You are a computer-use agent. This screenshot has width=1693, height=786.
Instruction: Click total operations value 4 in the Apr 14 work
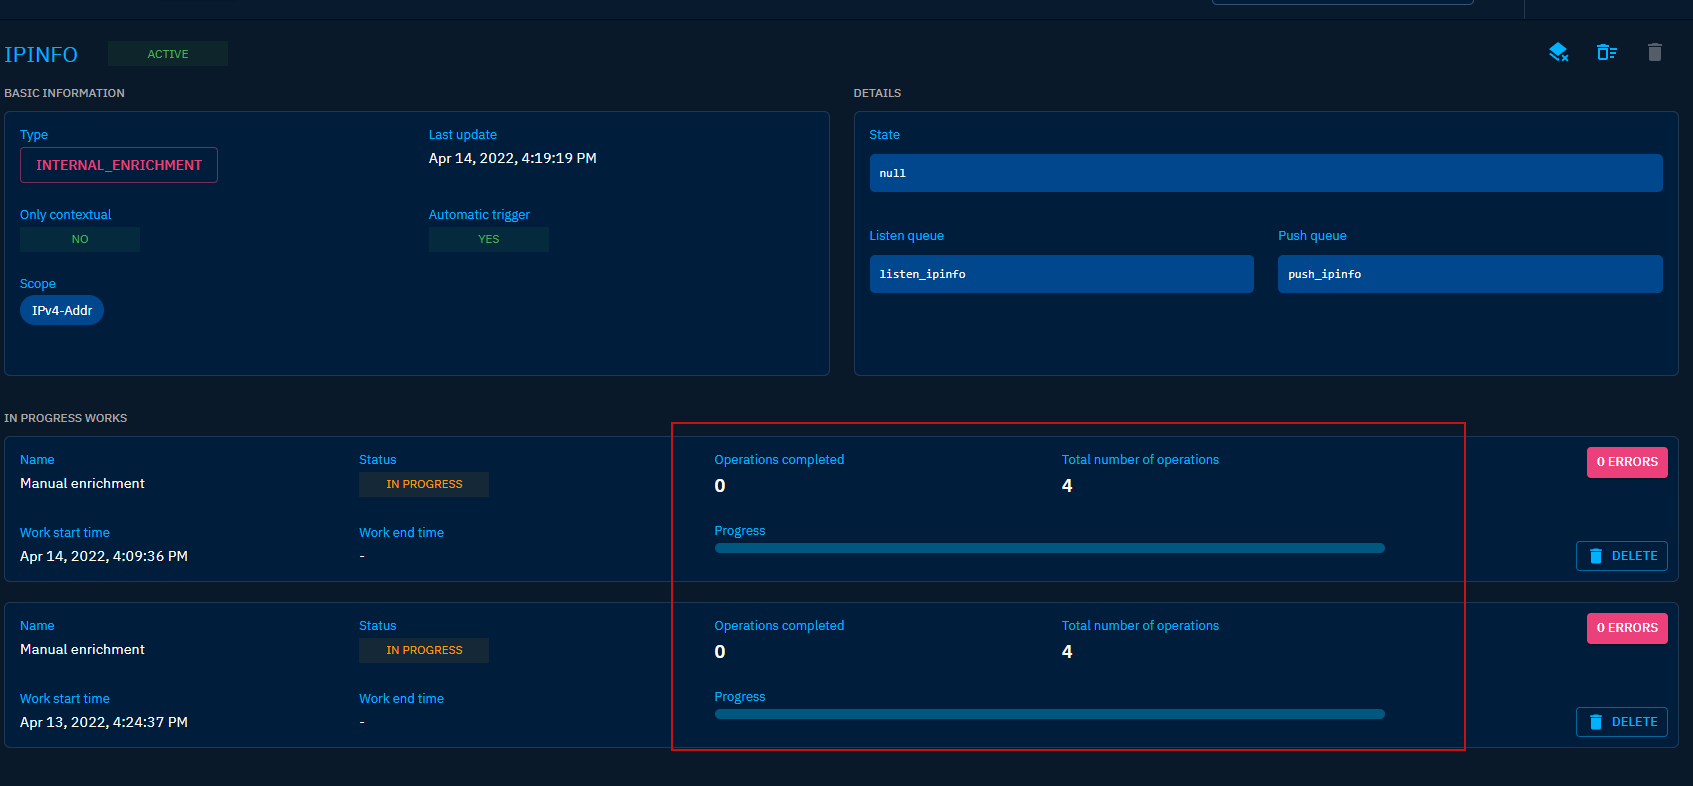[x=1067, y=486]
